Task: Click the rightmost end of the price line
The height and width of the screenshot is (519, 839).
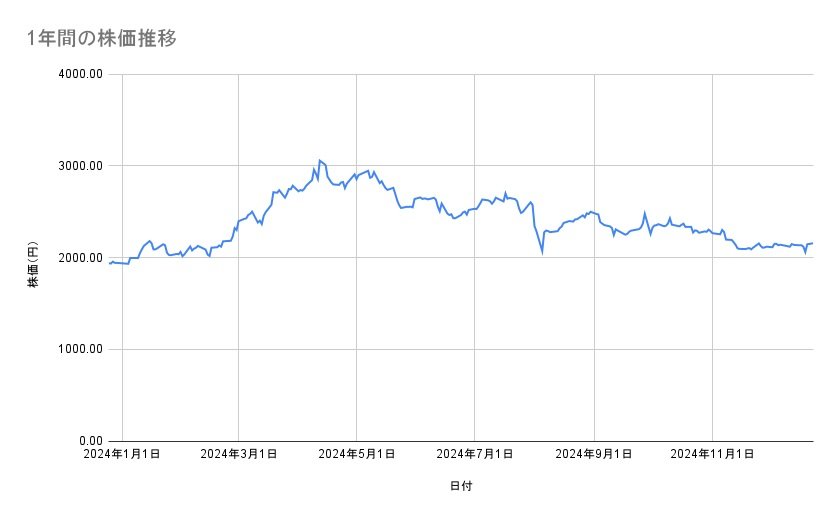Action: click(x=812, y=243)
